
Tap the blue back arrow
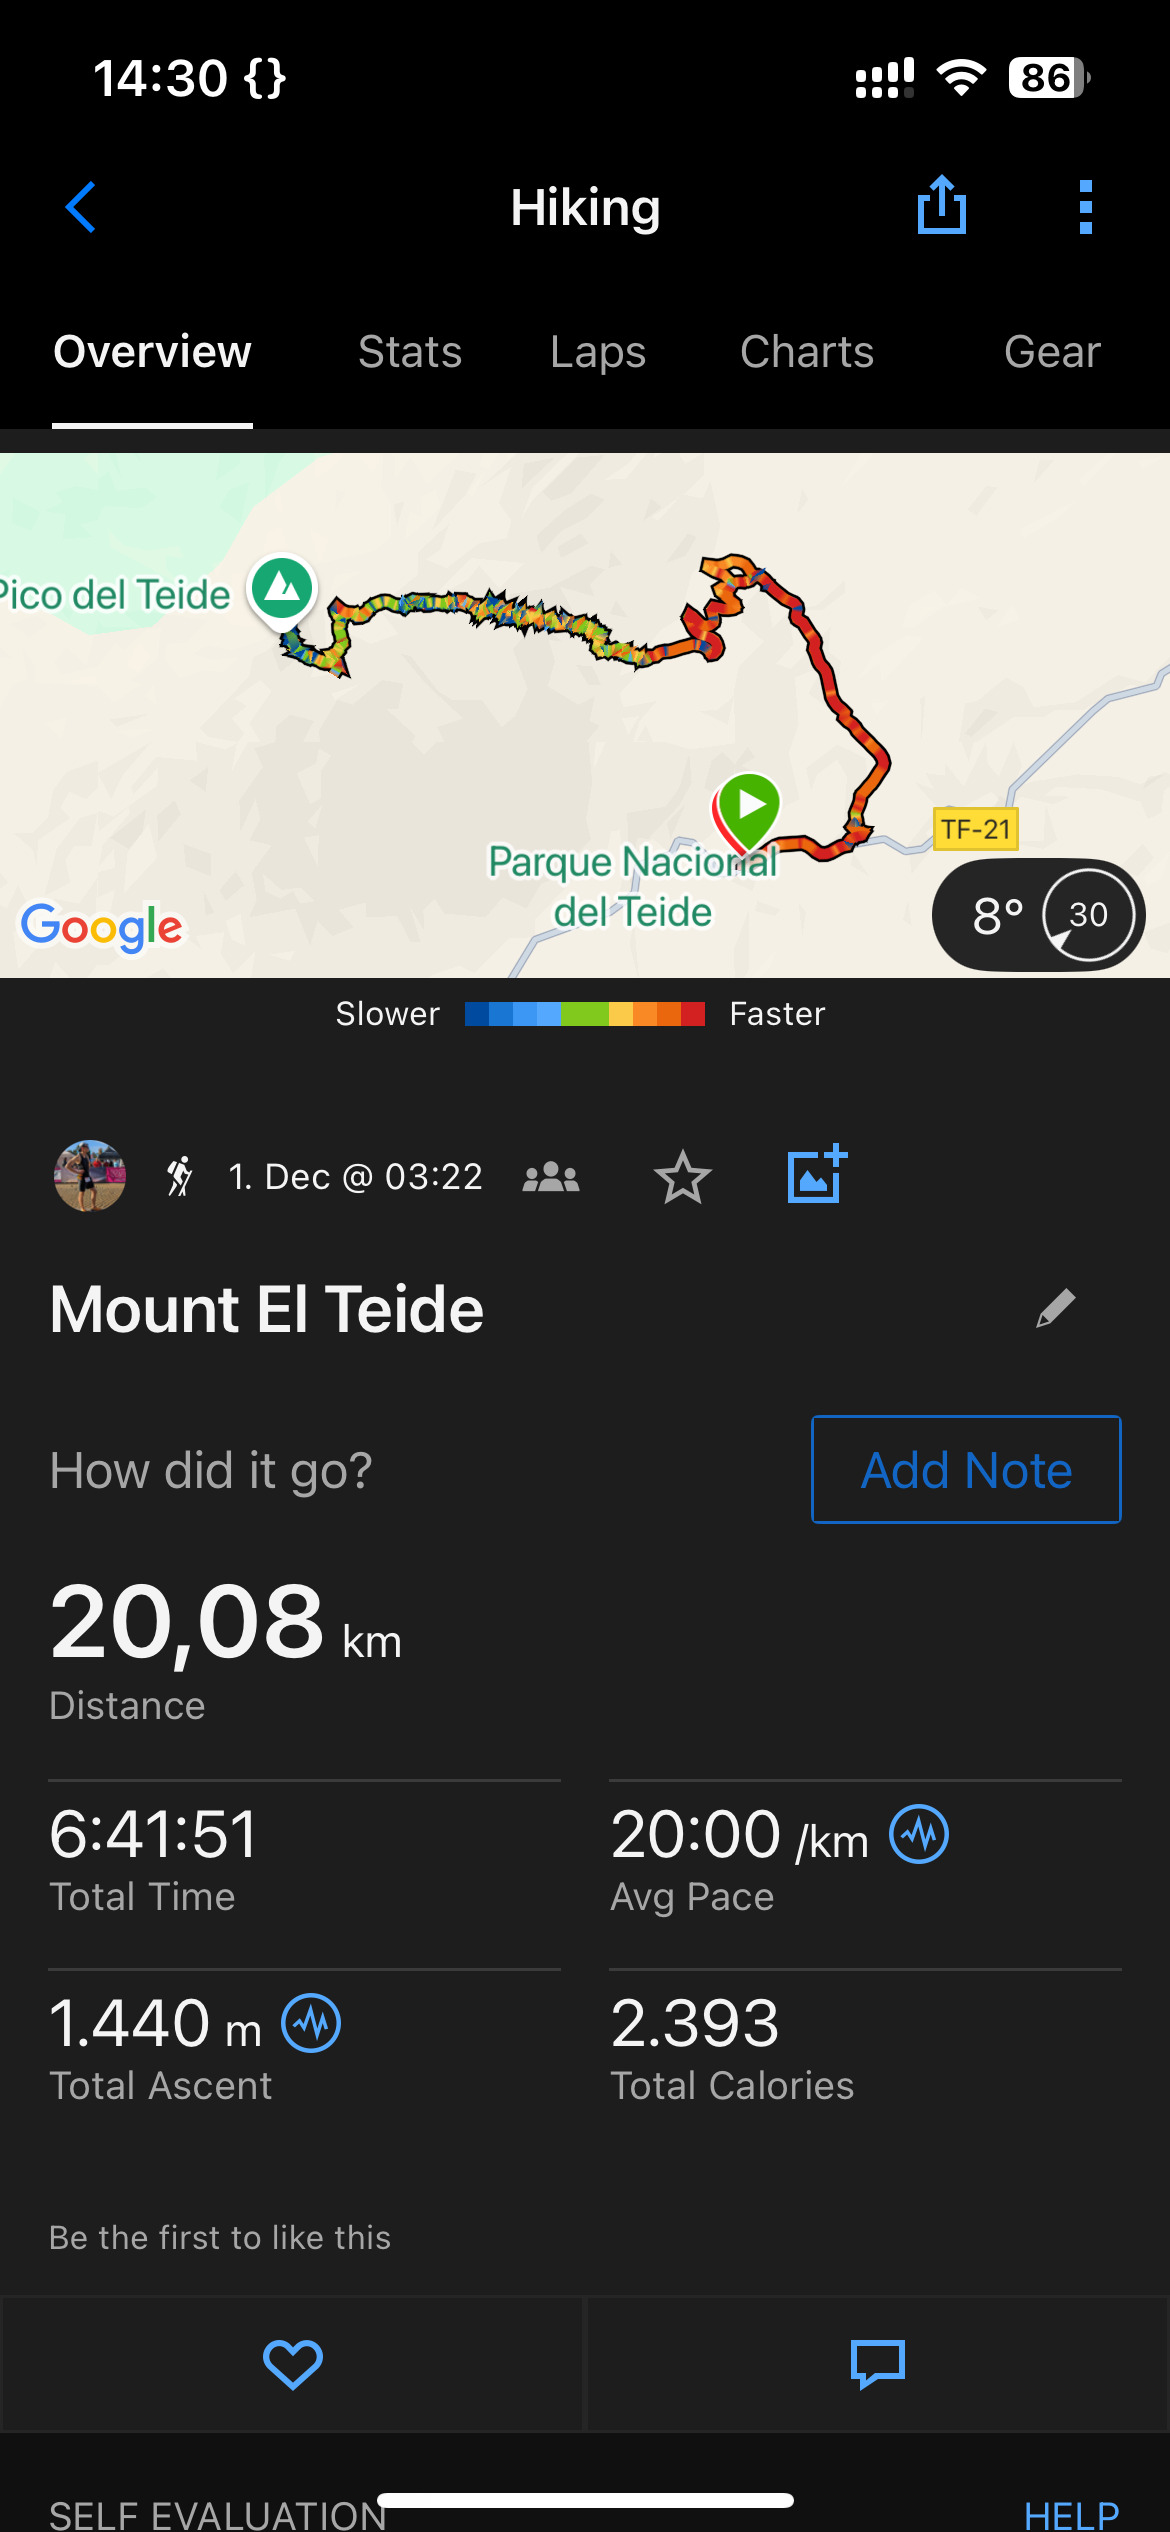coord(81,207)
